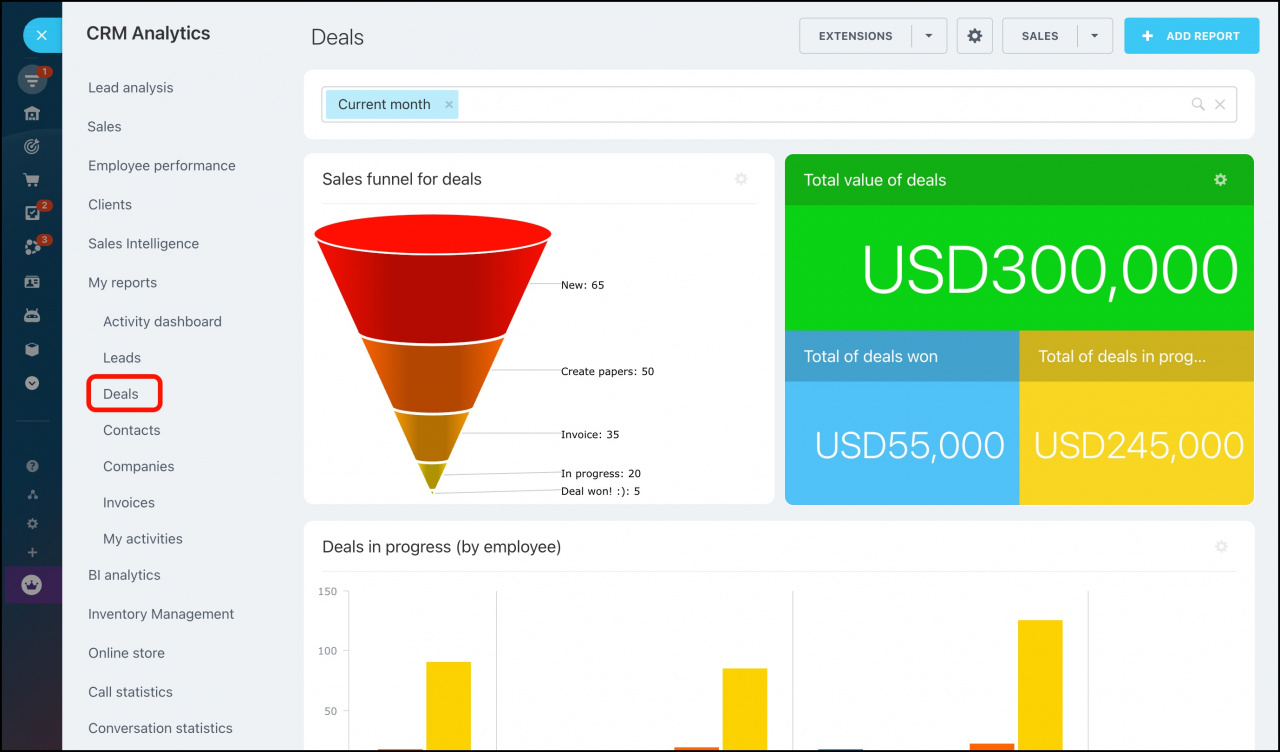Click the 'Create papers: 50' label
The width and height of the screenshot is (1280, 752).
pyautogui.click(x=607, y=372)
